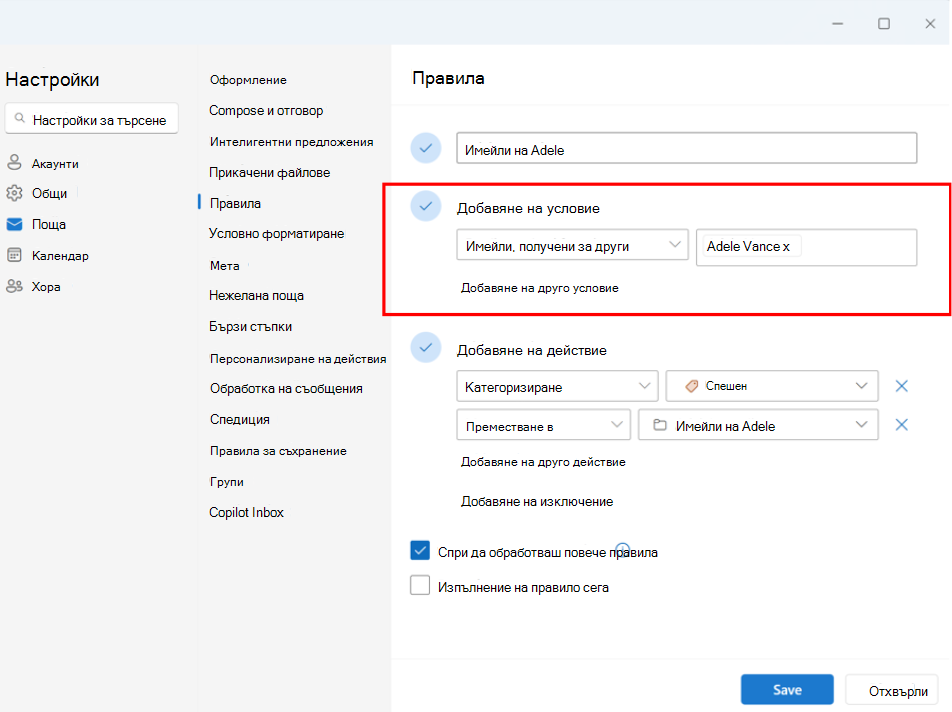Open the Общи gear settings section
This screenshot has height=712, width=952.
click(x=37, y=194)
